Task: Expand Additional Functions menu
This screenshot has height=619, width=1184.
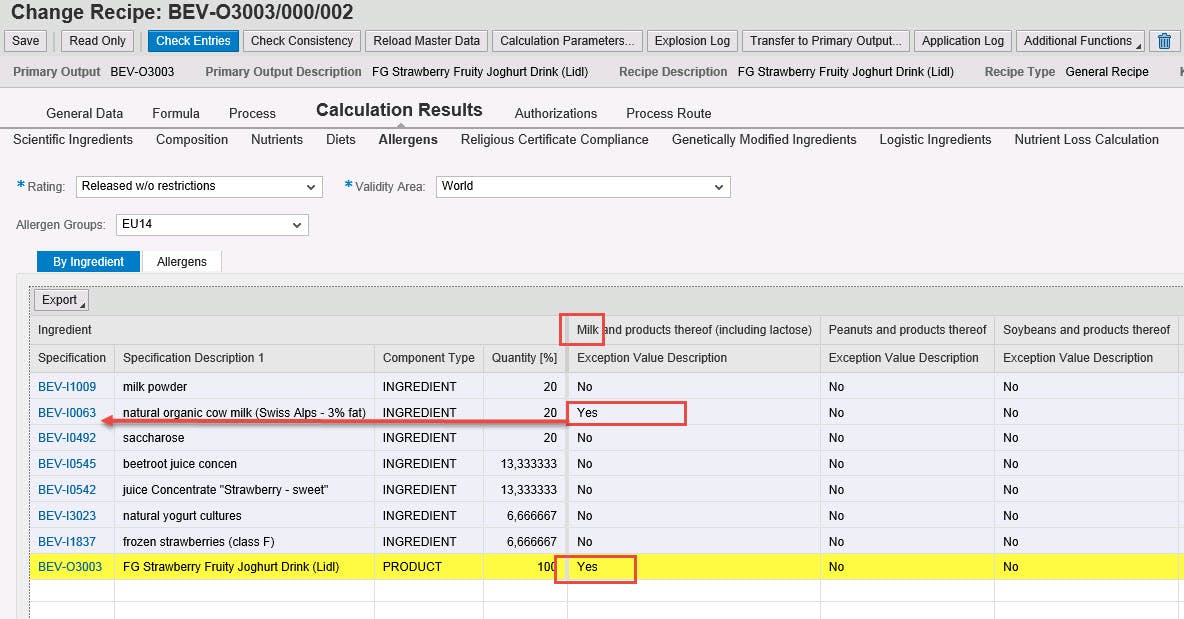Action: click(1081, 41)
